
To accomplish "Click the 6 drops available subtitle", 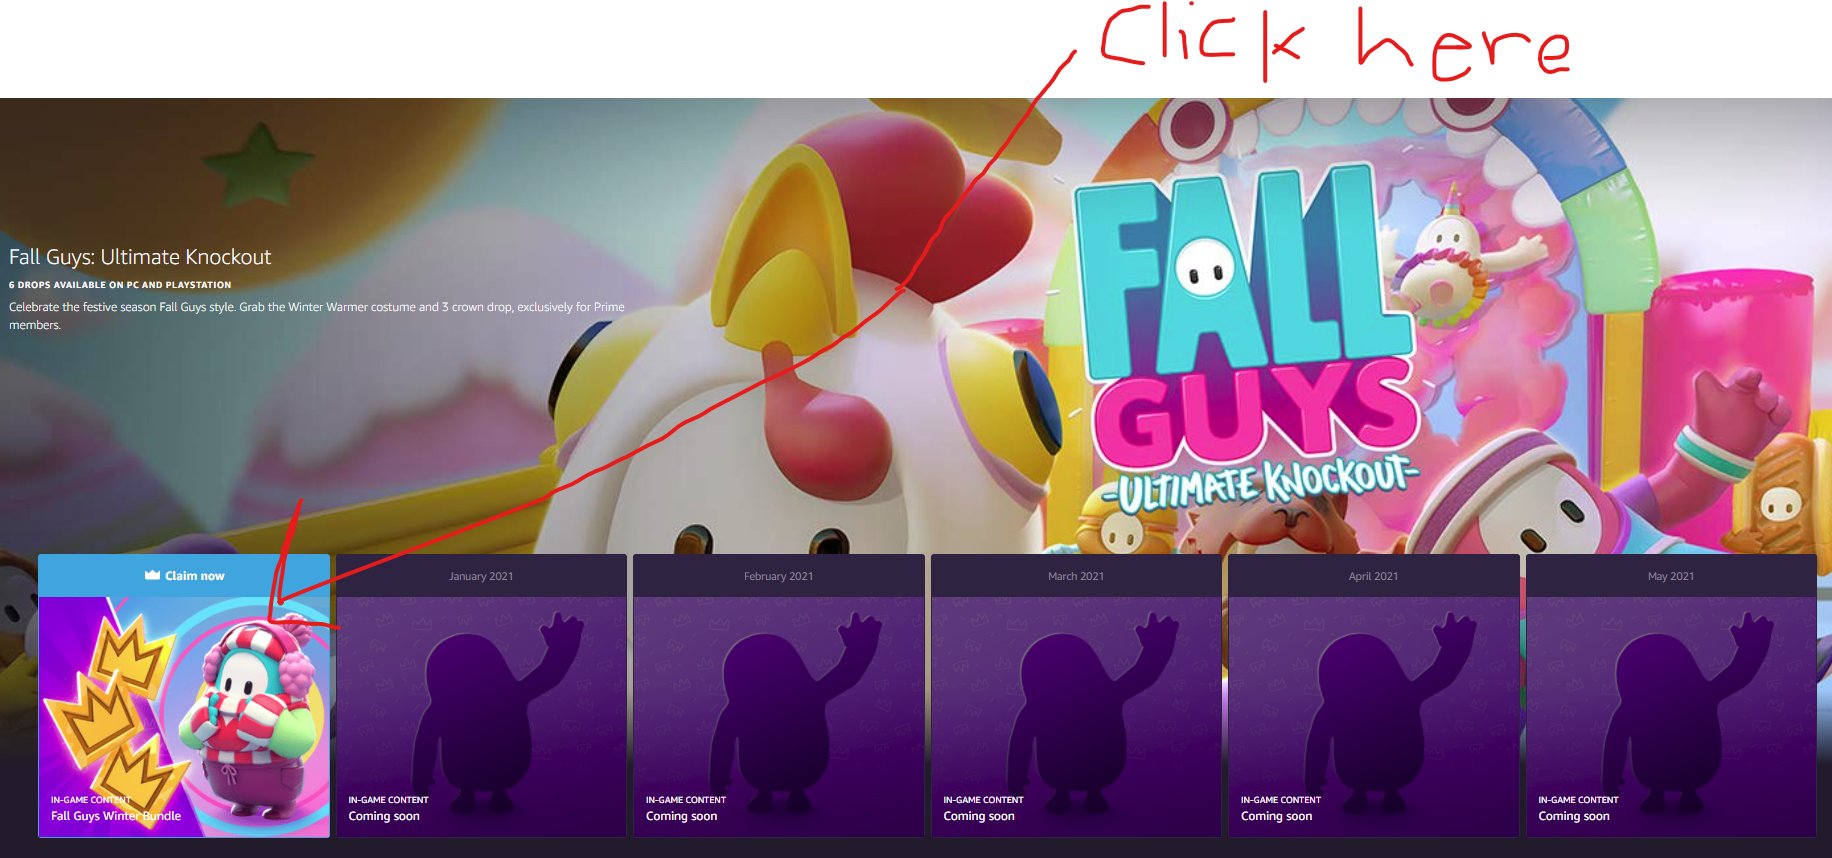I will click(x=120, y=285).
